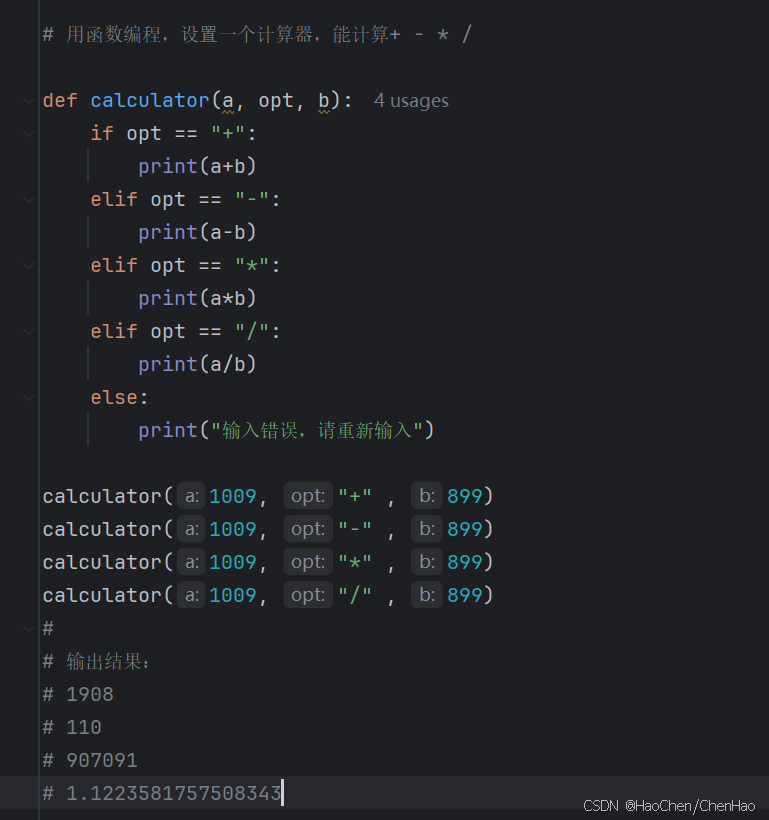The height and width of the screenshot is (820, 769).
Task: Fold the elif opt == "-" block
Action: click(28, 199)
